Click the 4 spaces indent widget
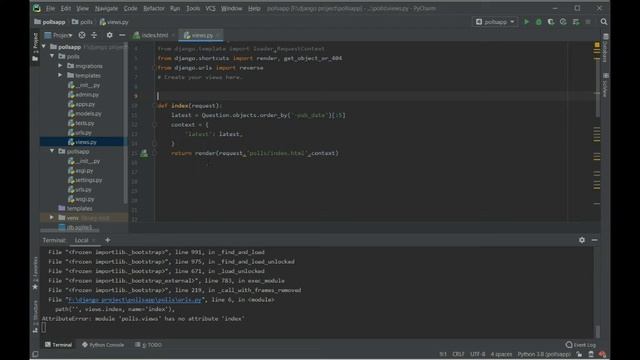 501,354
